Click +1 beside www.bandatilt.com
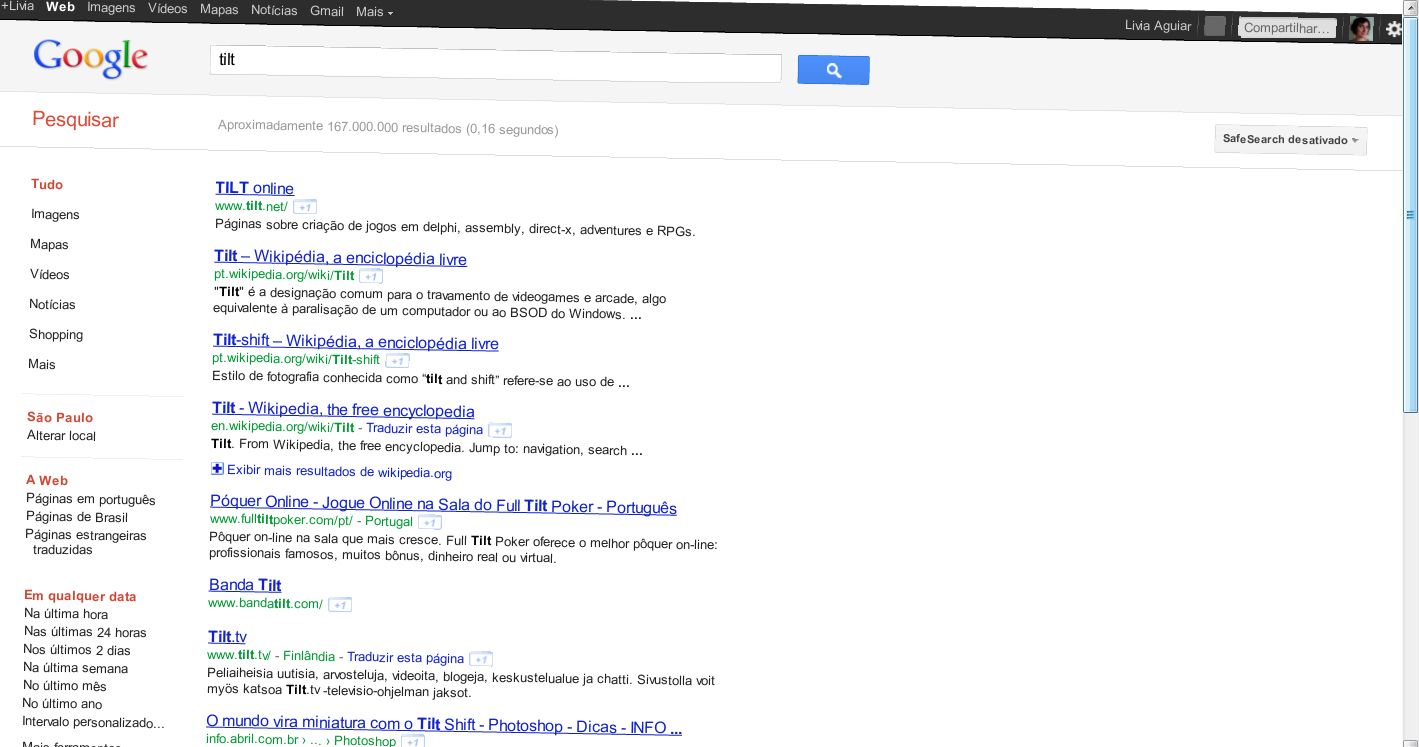The width and height of the screenshot is (1419, 747). tap(339, 604)
